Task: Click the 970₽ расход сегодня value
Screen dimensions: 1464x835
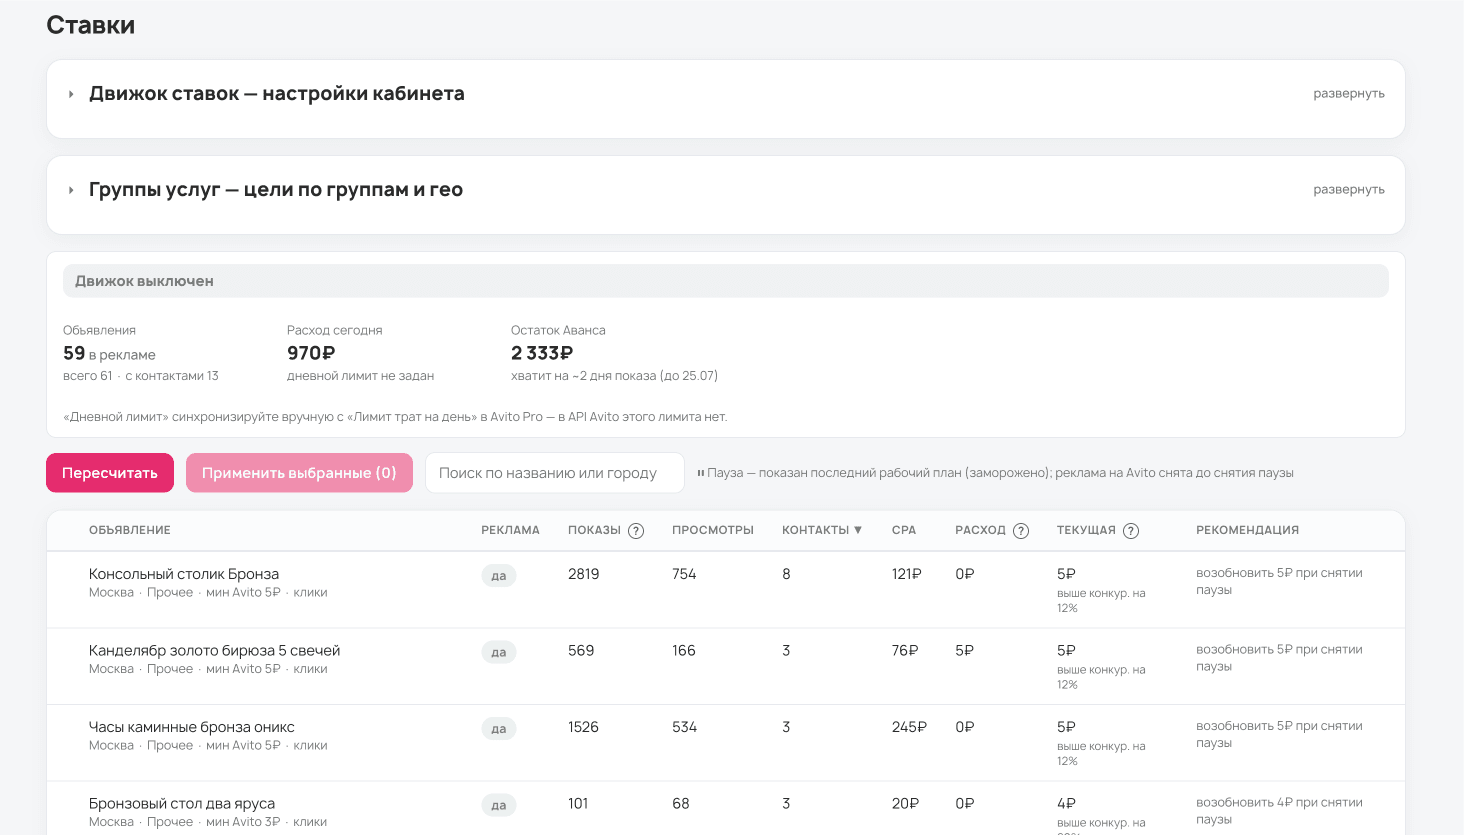Action: (311, 353)
